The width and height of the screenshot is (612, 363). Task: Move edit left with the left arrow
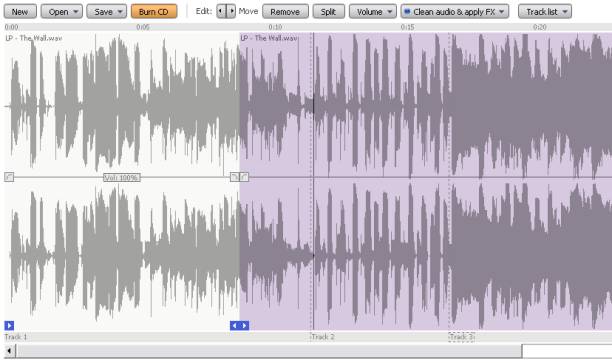click(x=221, y=11)
